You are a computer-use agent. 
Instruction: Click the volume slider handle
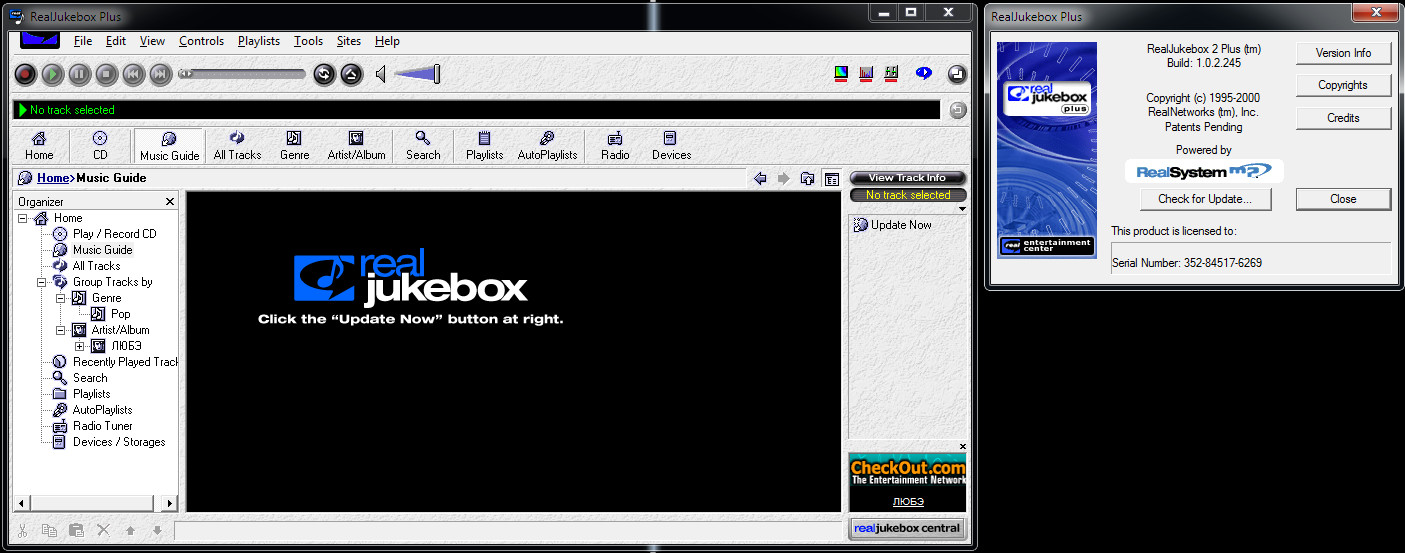(436, 74)
